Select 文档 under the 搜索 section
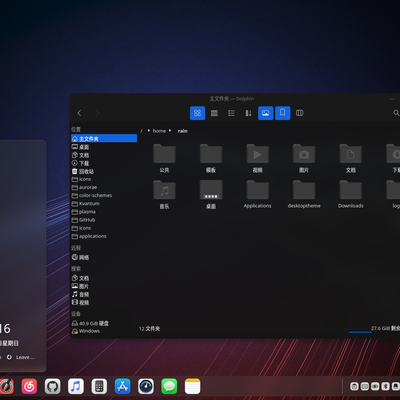 pos(104,278)
